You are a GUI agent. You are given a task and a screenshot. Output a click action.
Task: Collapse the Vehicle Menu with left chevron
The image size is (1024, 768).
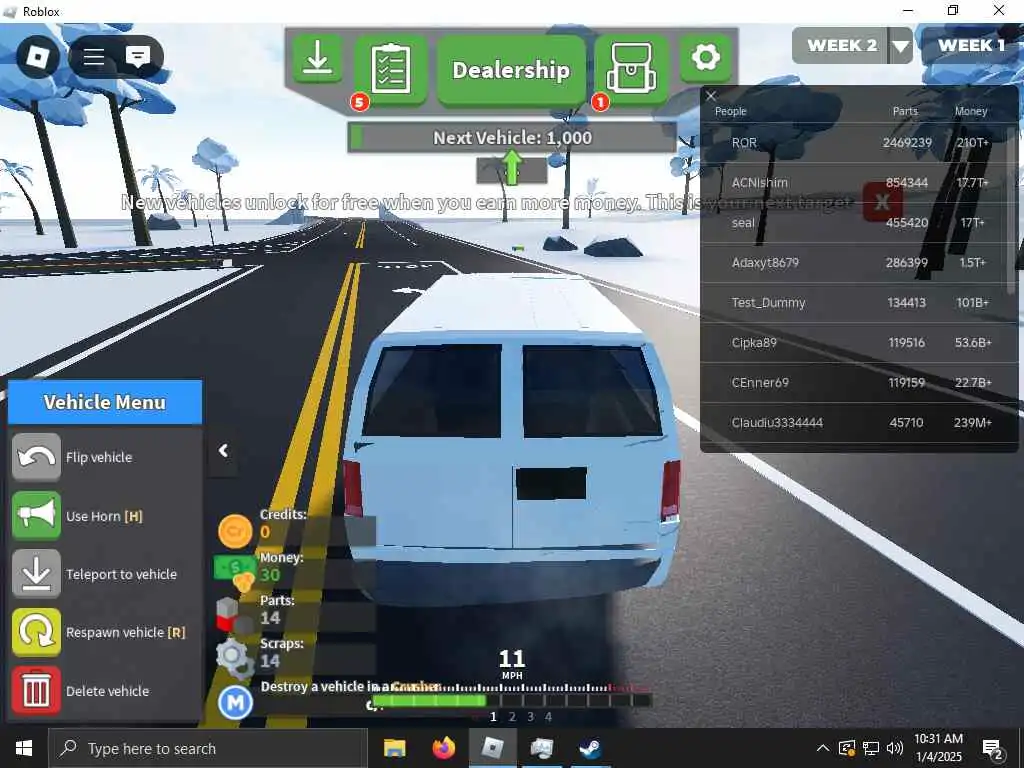click(x=223, y=451)
